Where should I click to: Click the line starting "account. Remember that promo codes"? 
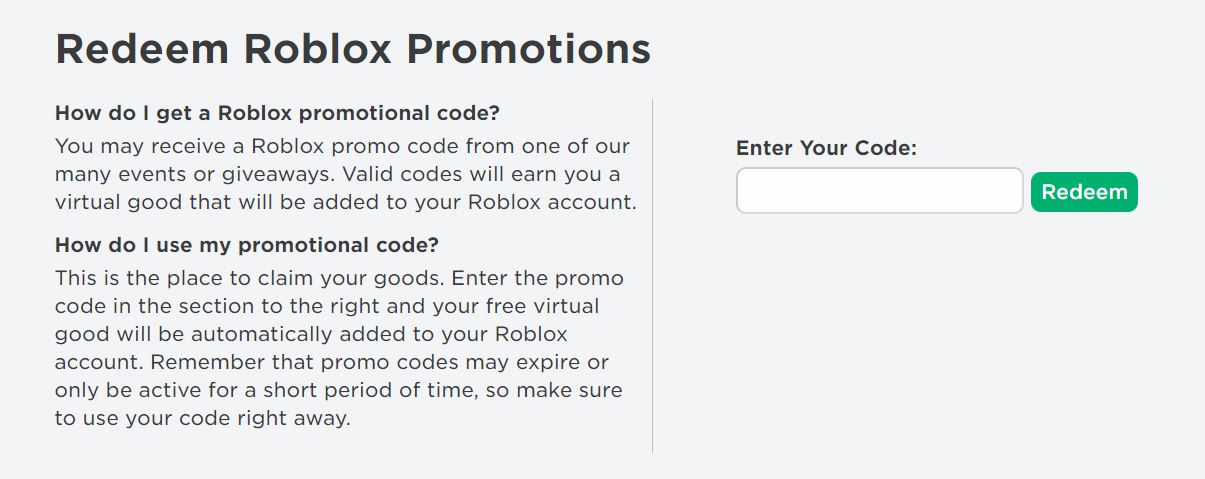click(x=332, y=362)
